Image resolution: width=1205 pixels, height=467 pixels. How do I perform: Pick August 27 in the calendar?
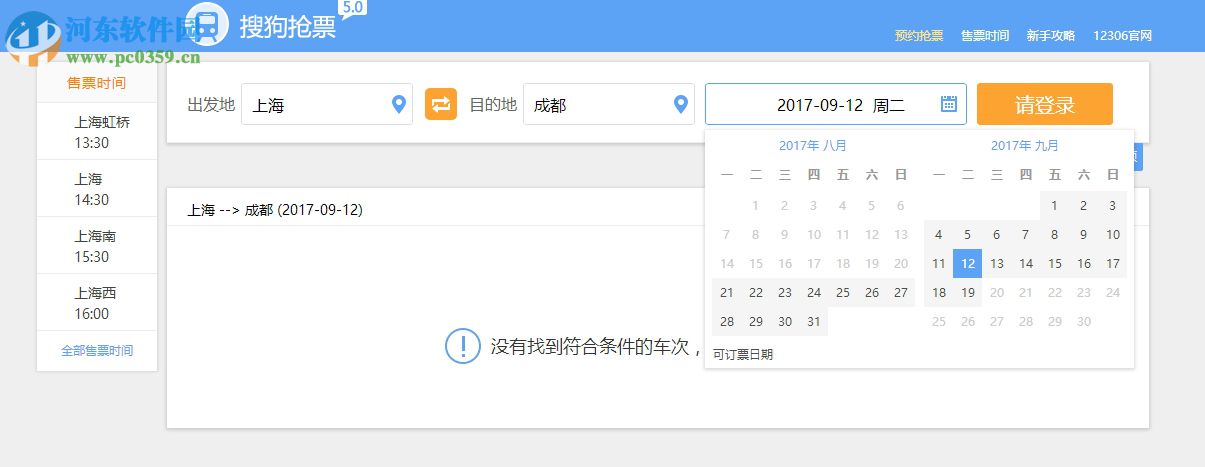click(x=901, y=293)
